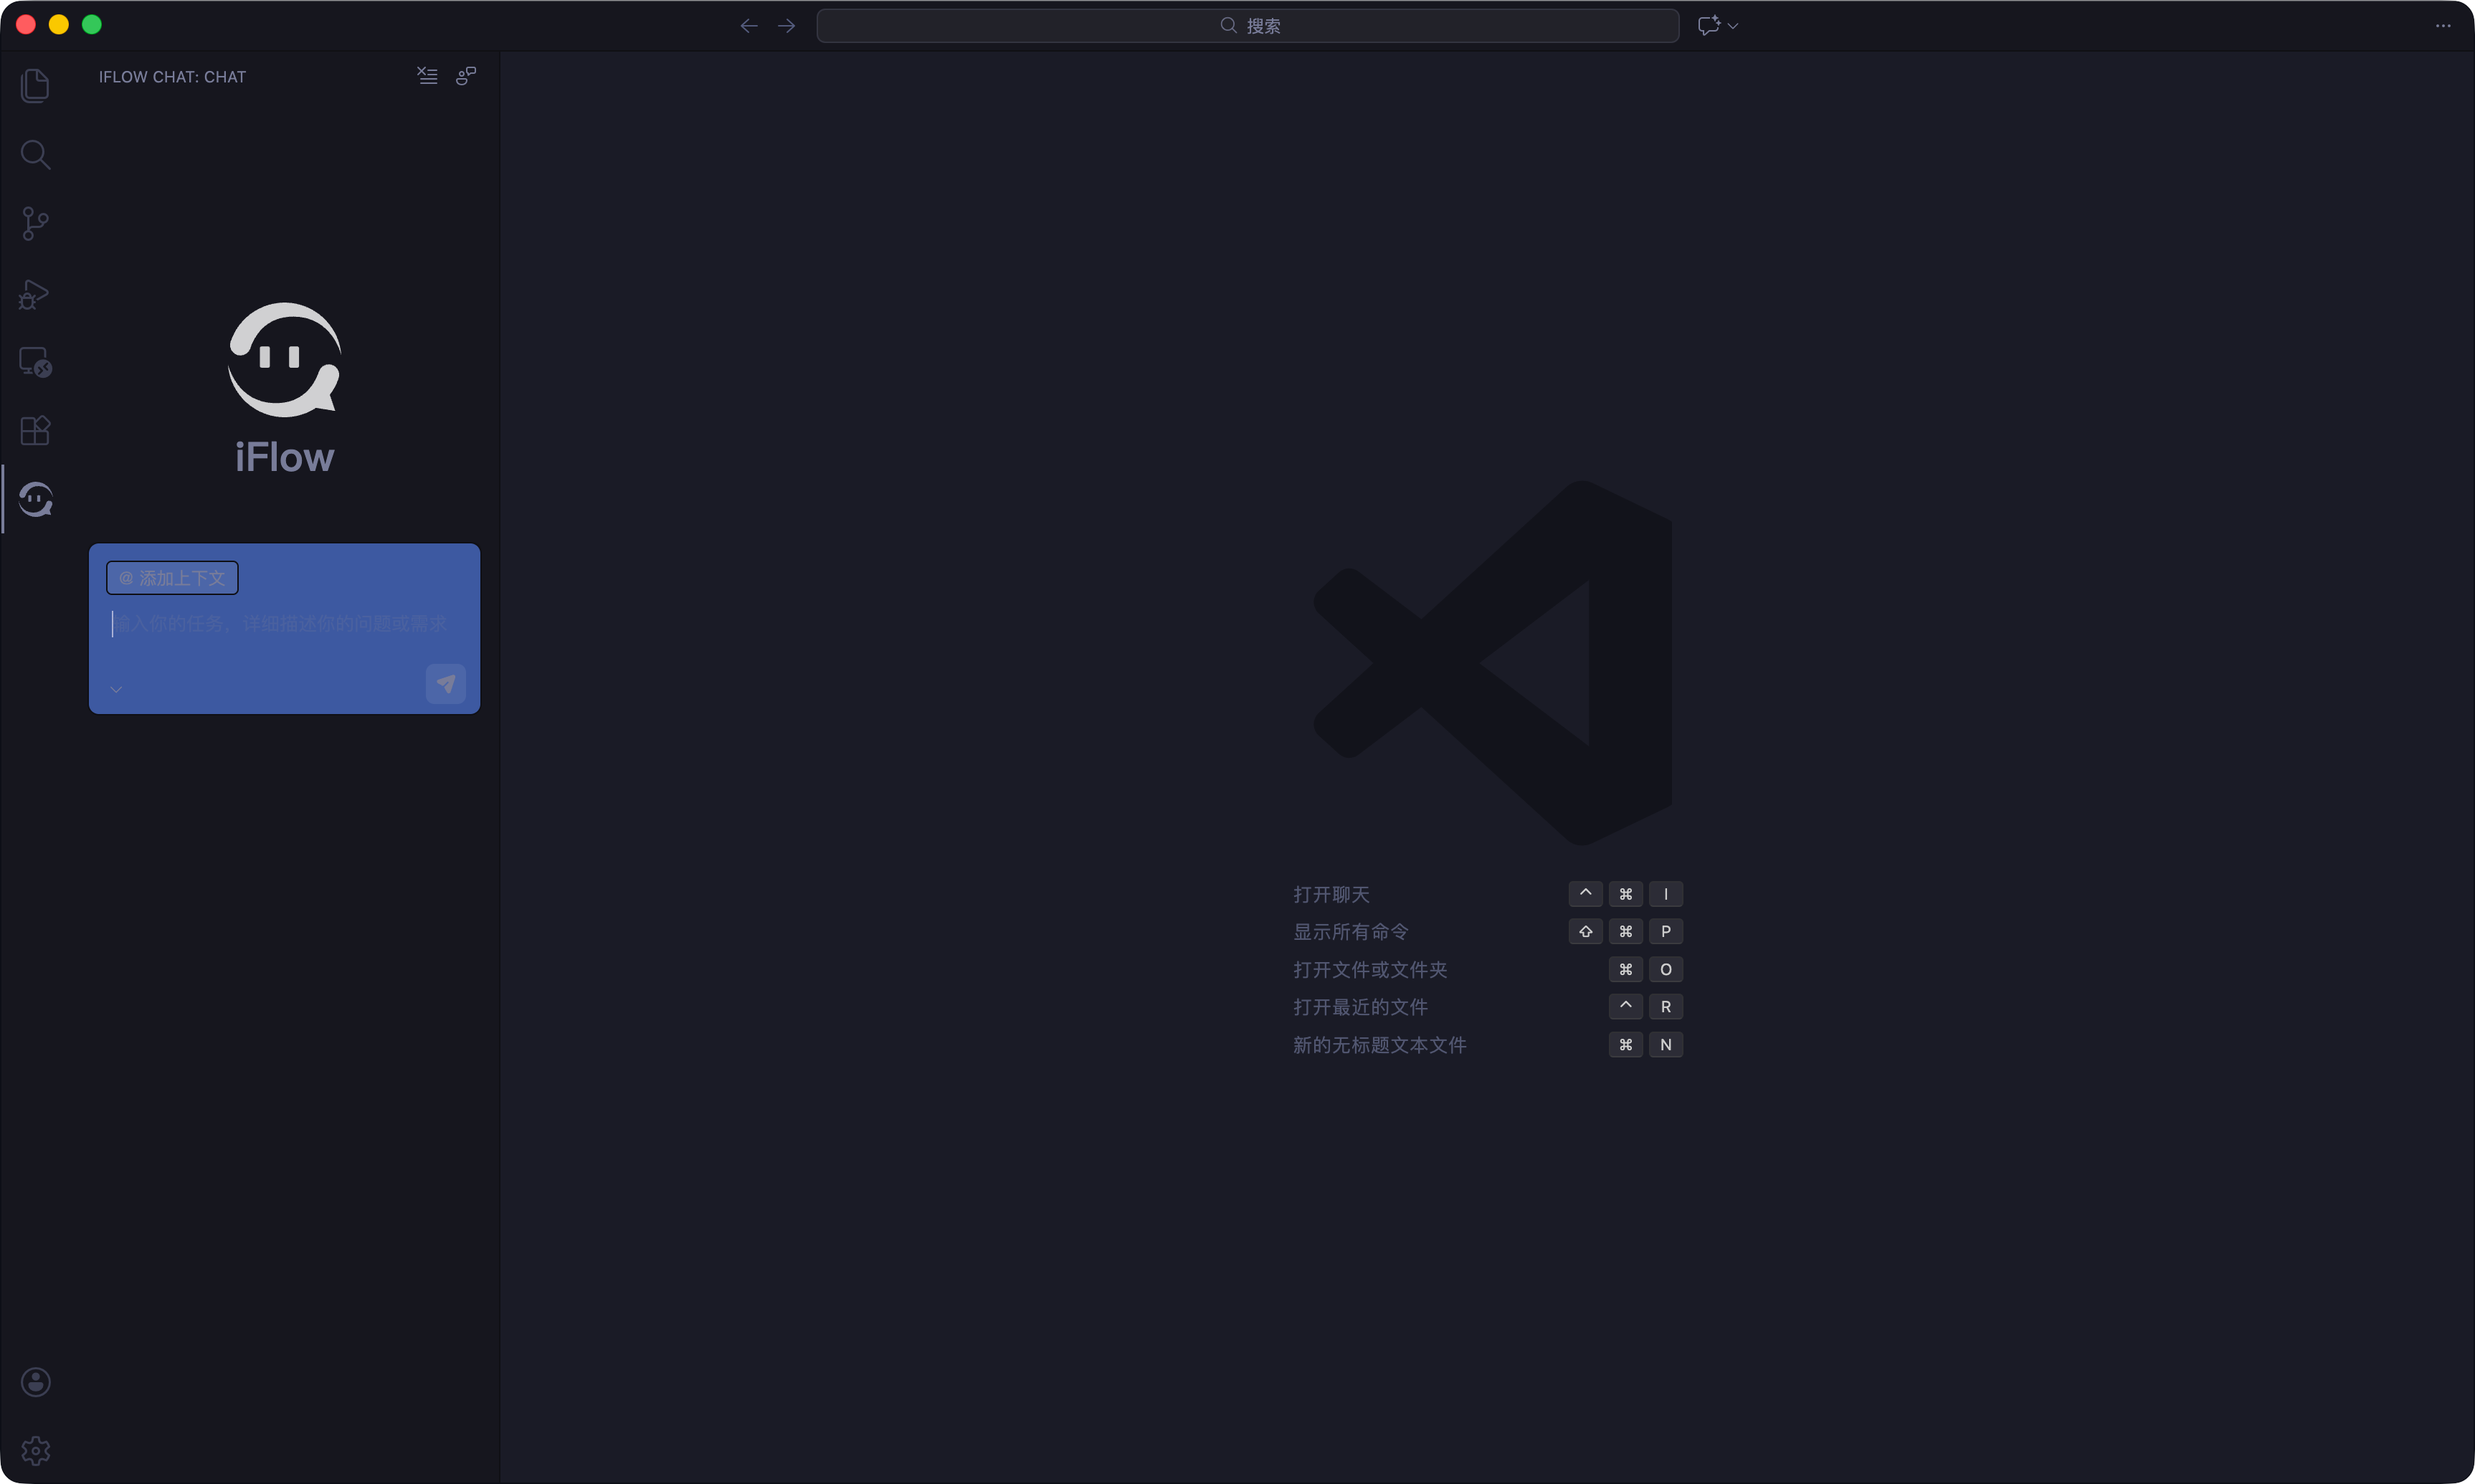Open the Remote Explorer view
Screen dimensions: 2475x1484
pyautogui.click(x=35, y=362)
